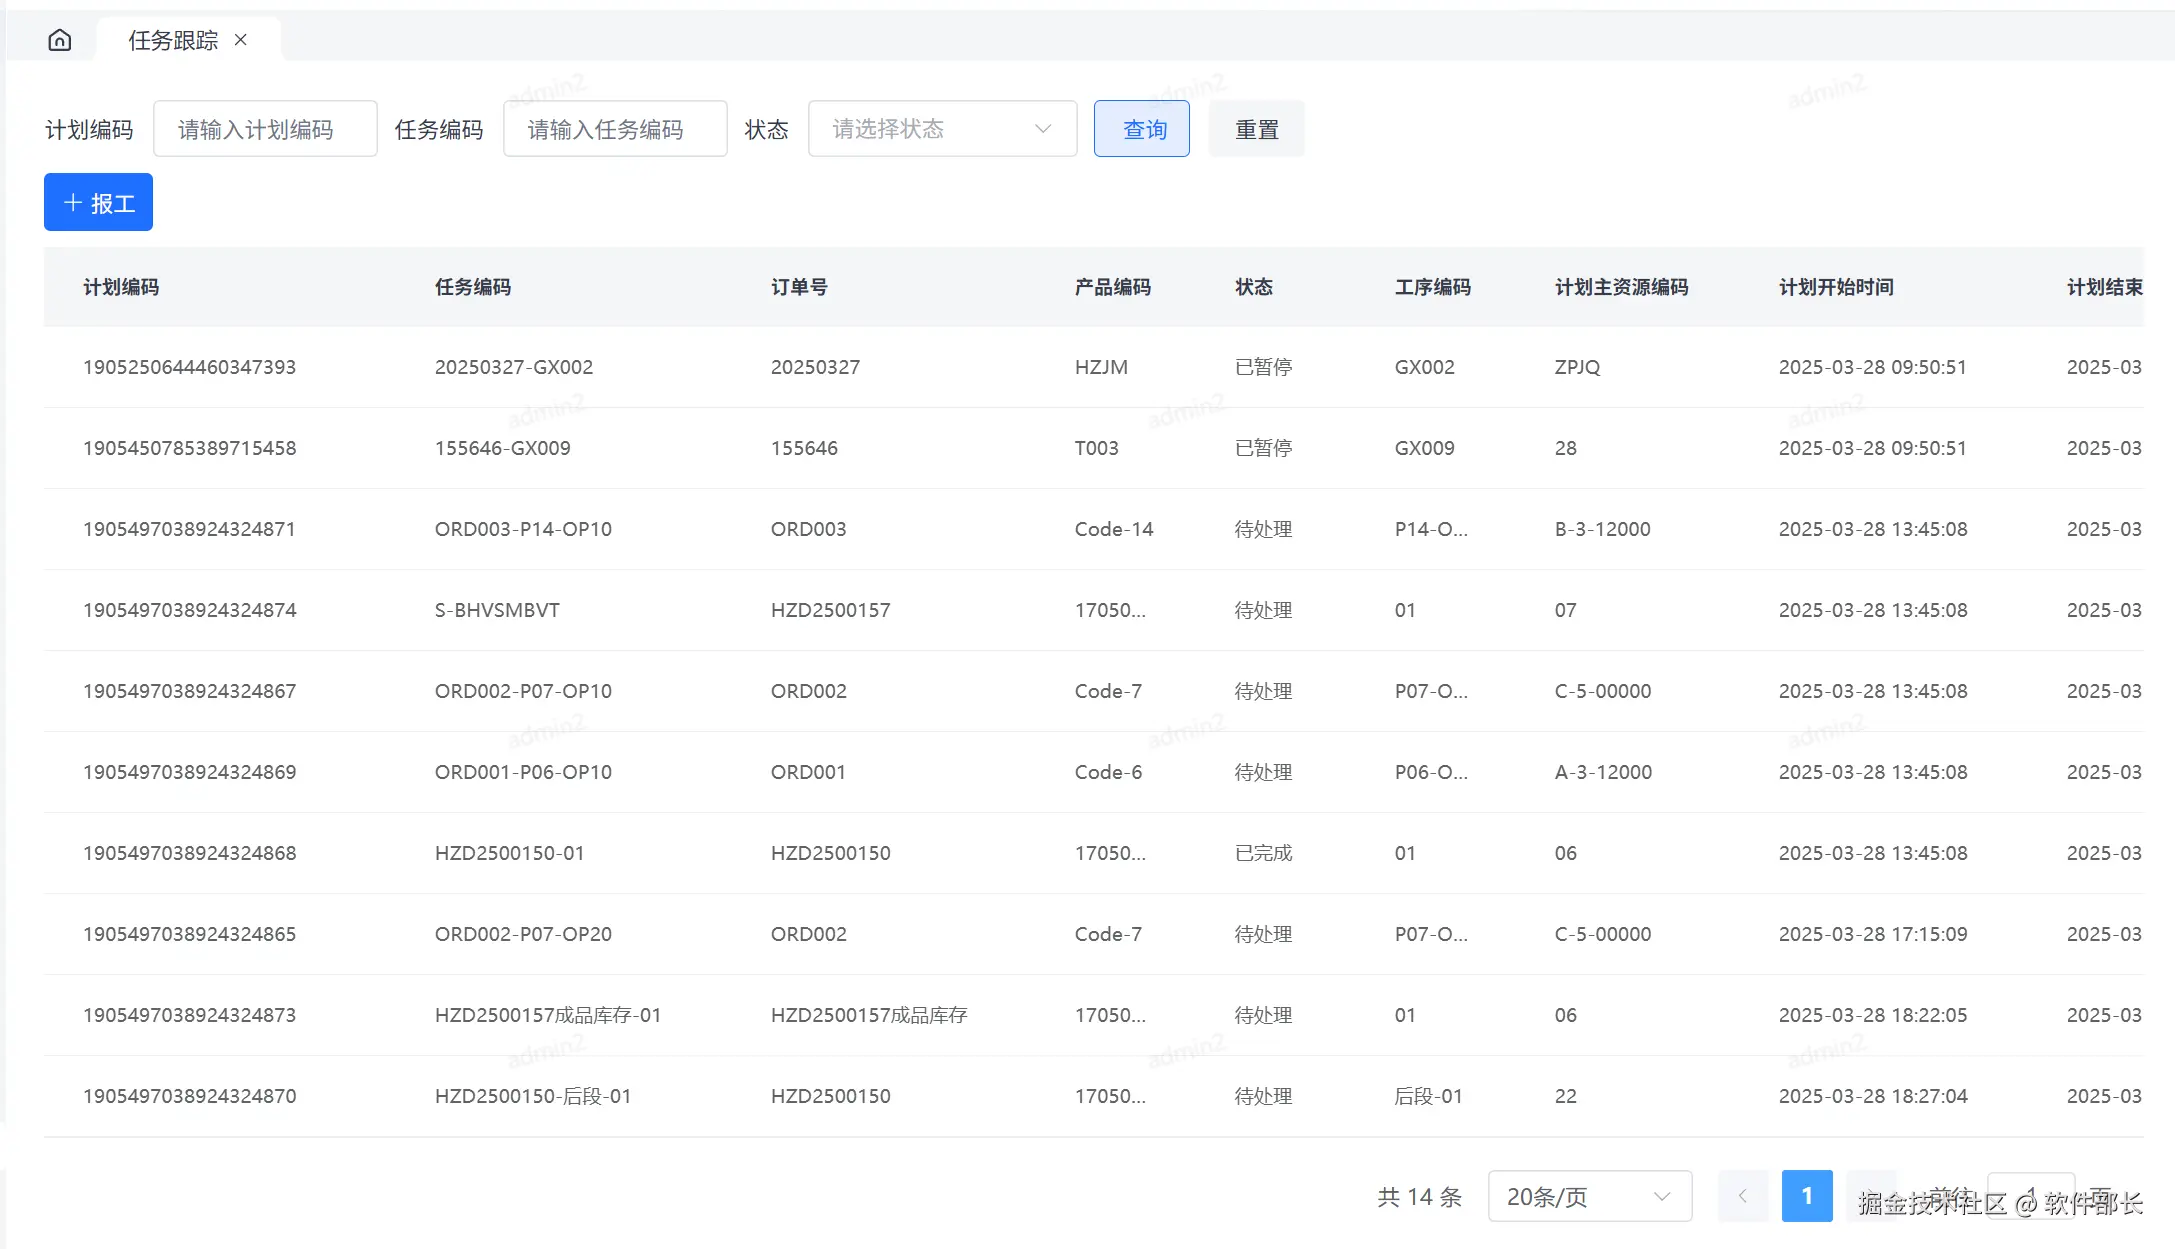Screen dimensions: 2175x1249
Task: Open the 状态 select dropdown
Action: coord(942,129)
